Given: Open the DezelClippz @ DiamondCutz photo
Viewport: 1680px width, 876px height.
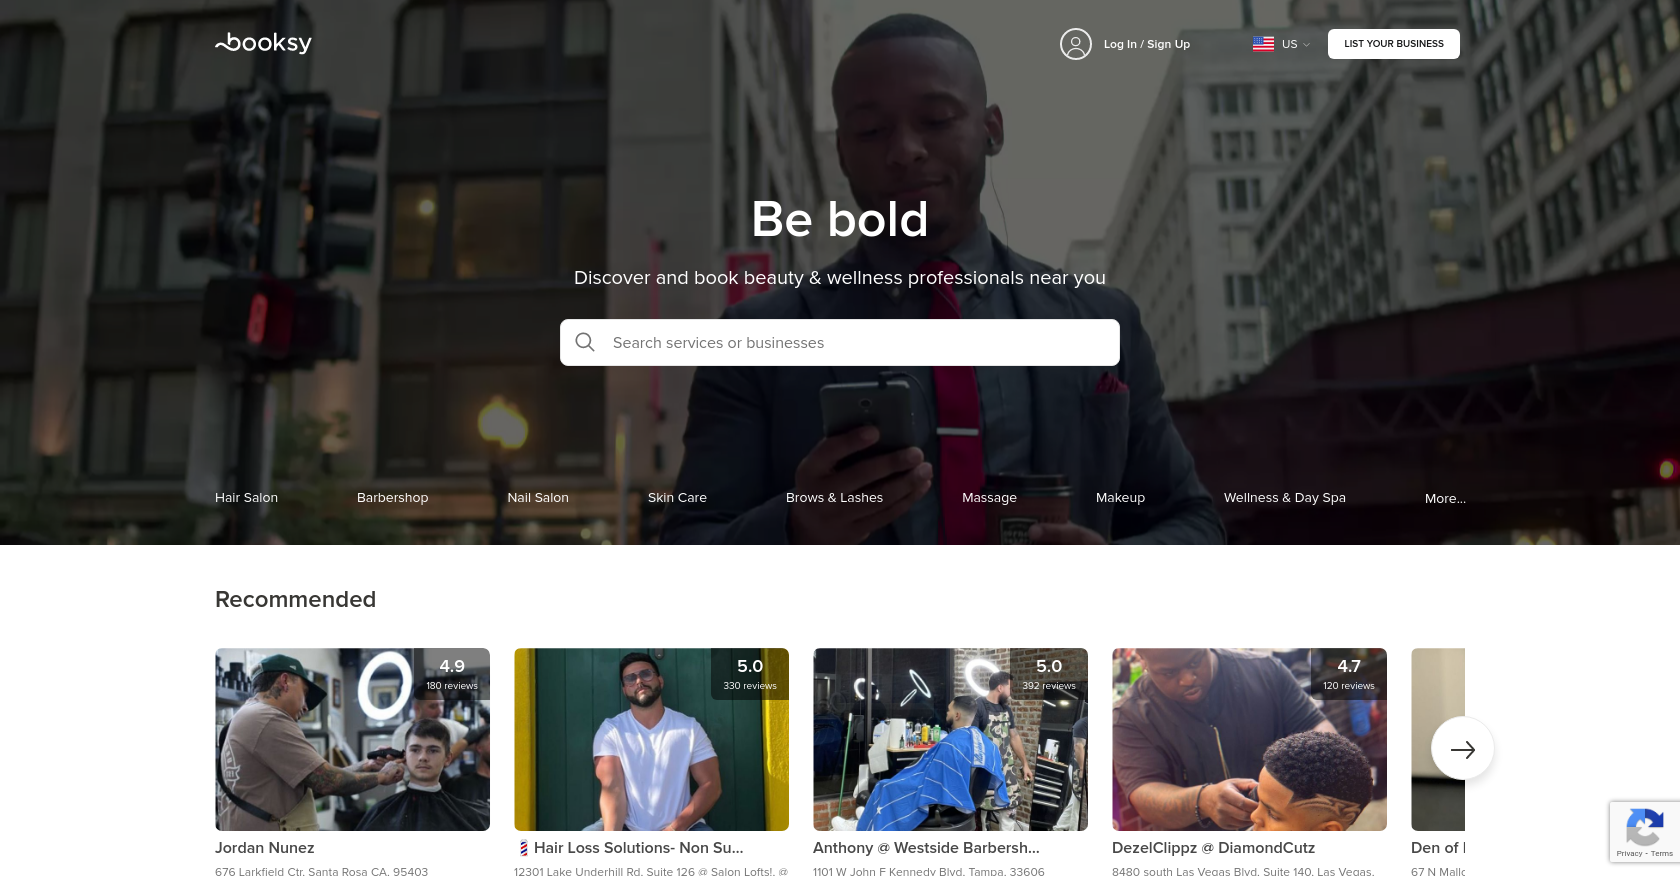Looking at the screenshot, I should click(1249, 739).
